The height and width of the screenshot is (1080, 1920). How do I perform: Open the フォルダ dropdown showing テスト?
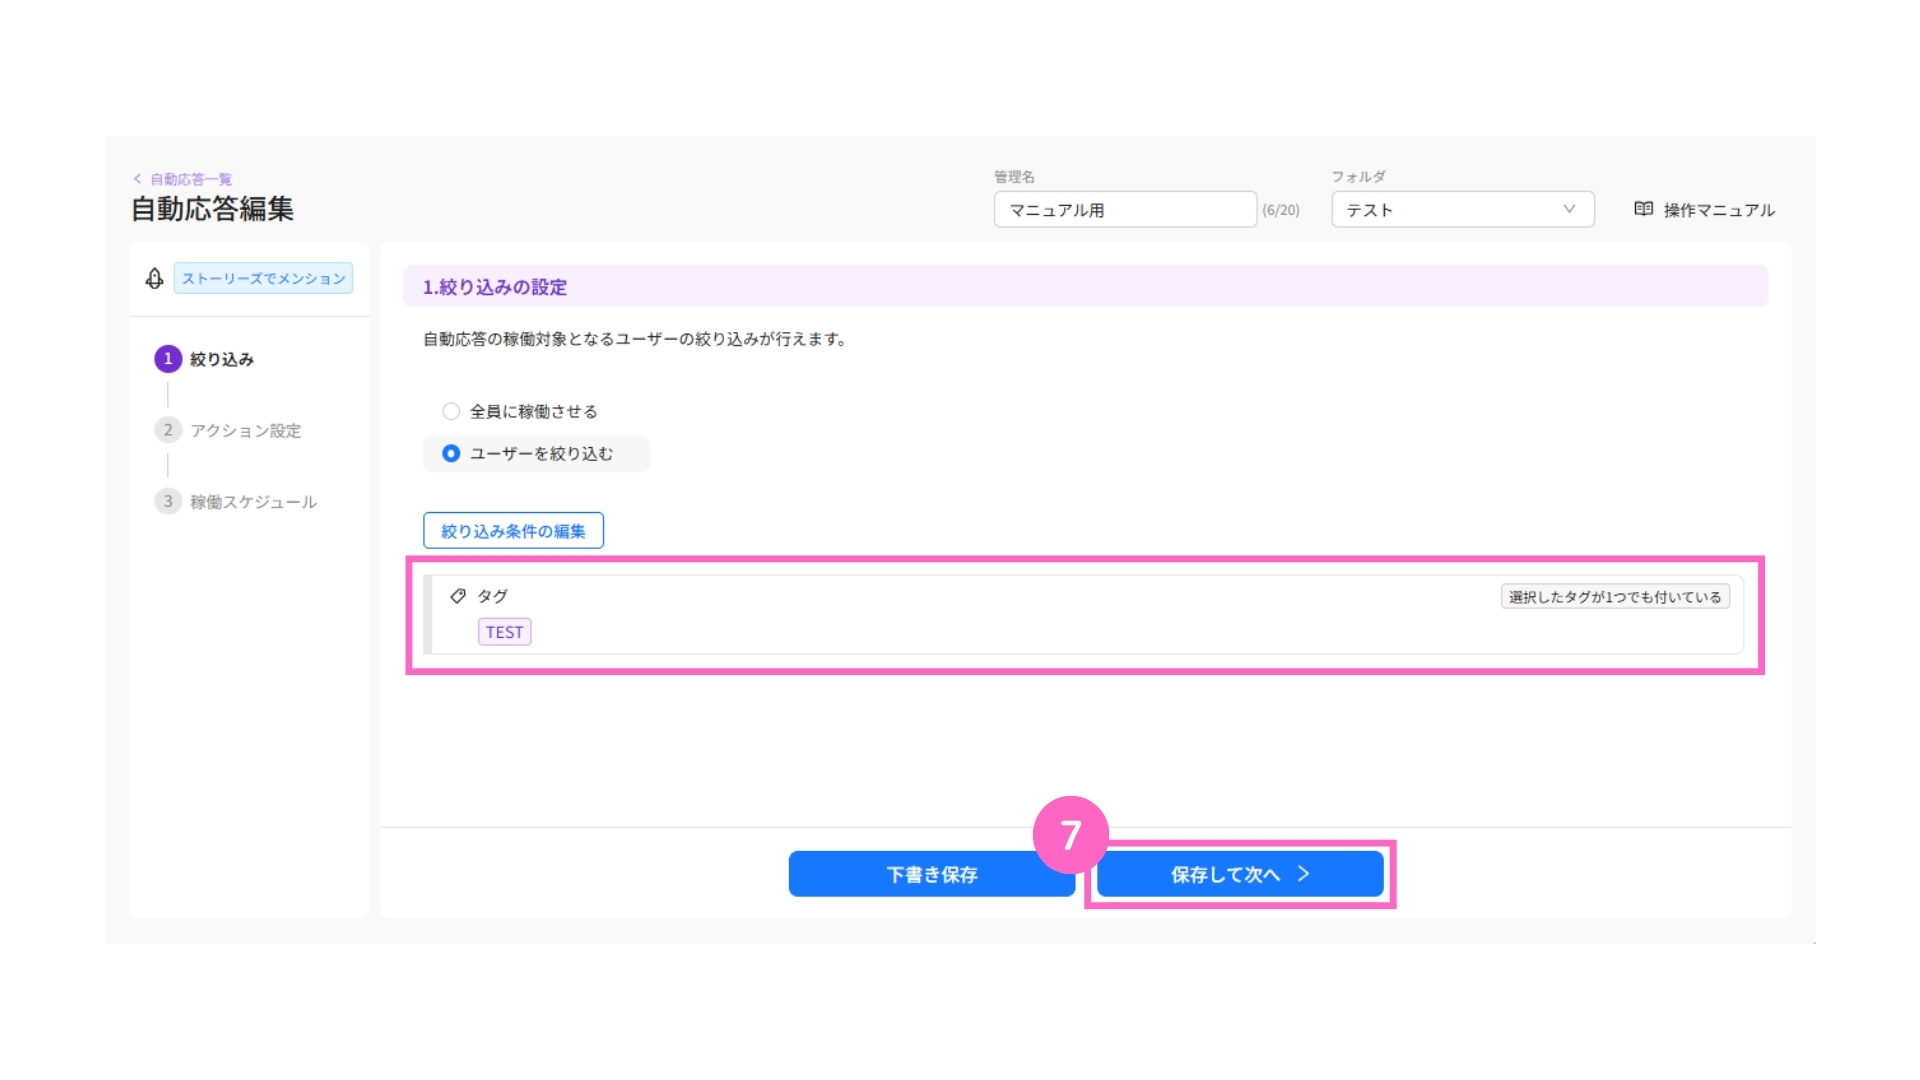tap(1462, 210)
